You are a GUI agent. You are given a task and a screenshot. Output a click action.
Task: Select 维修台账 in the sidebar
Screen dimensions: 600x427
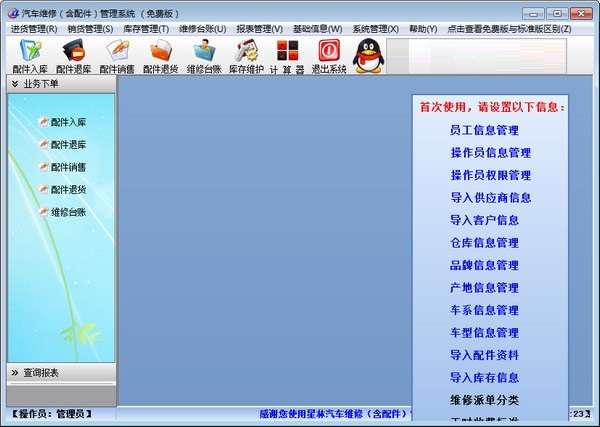point(63,212)
